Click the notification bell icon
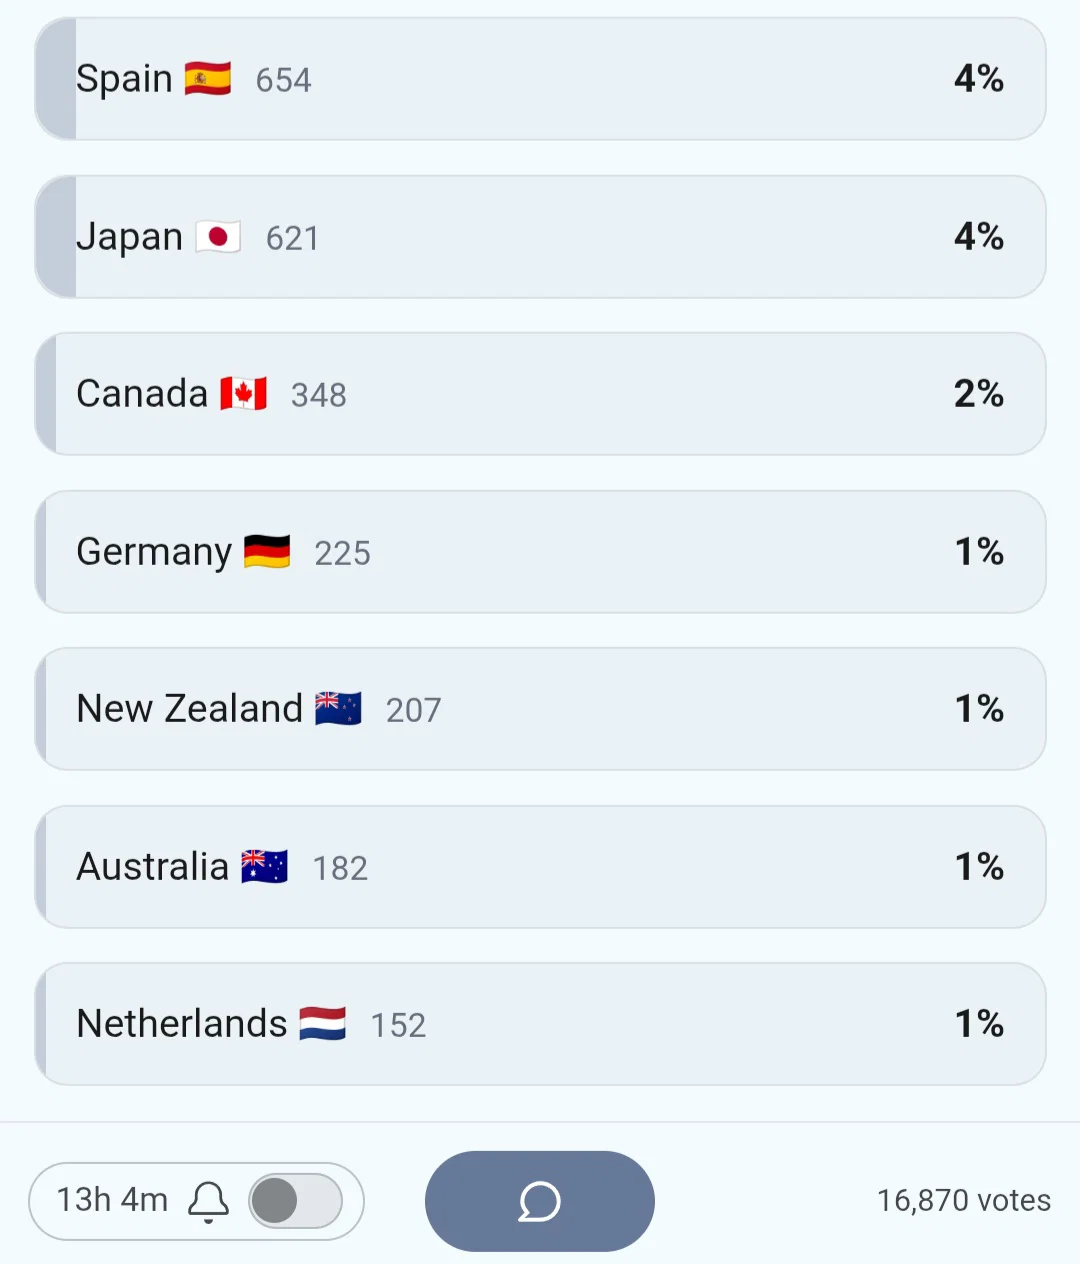The image size is (1080, 1264). click(208, 1201)
